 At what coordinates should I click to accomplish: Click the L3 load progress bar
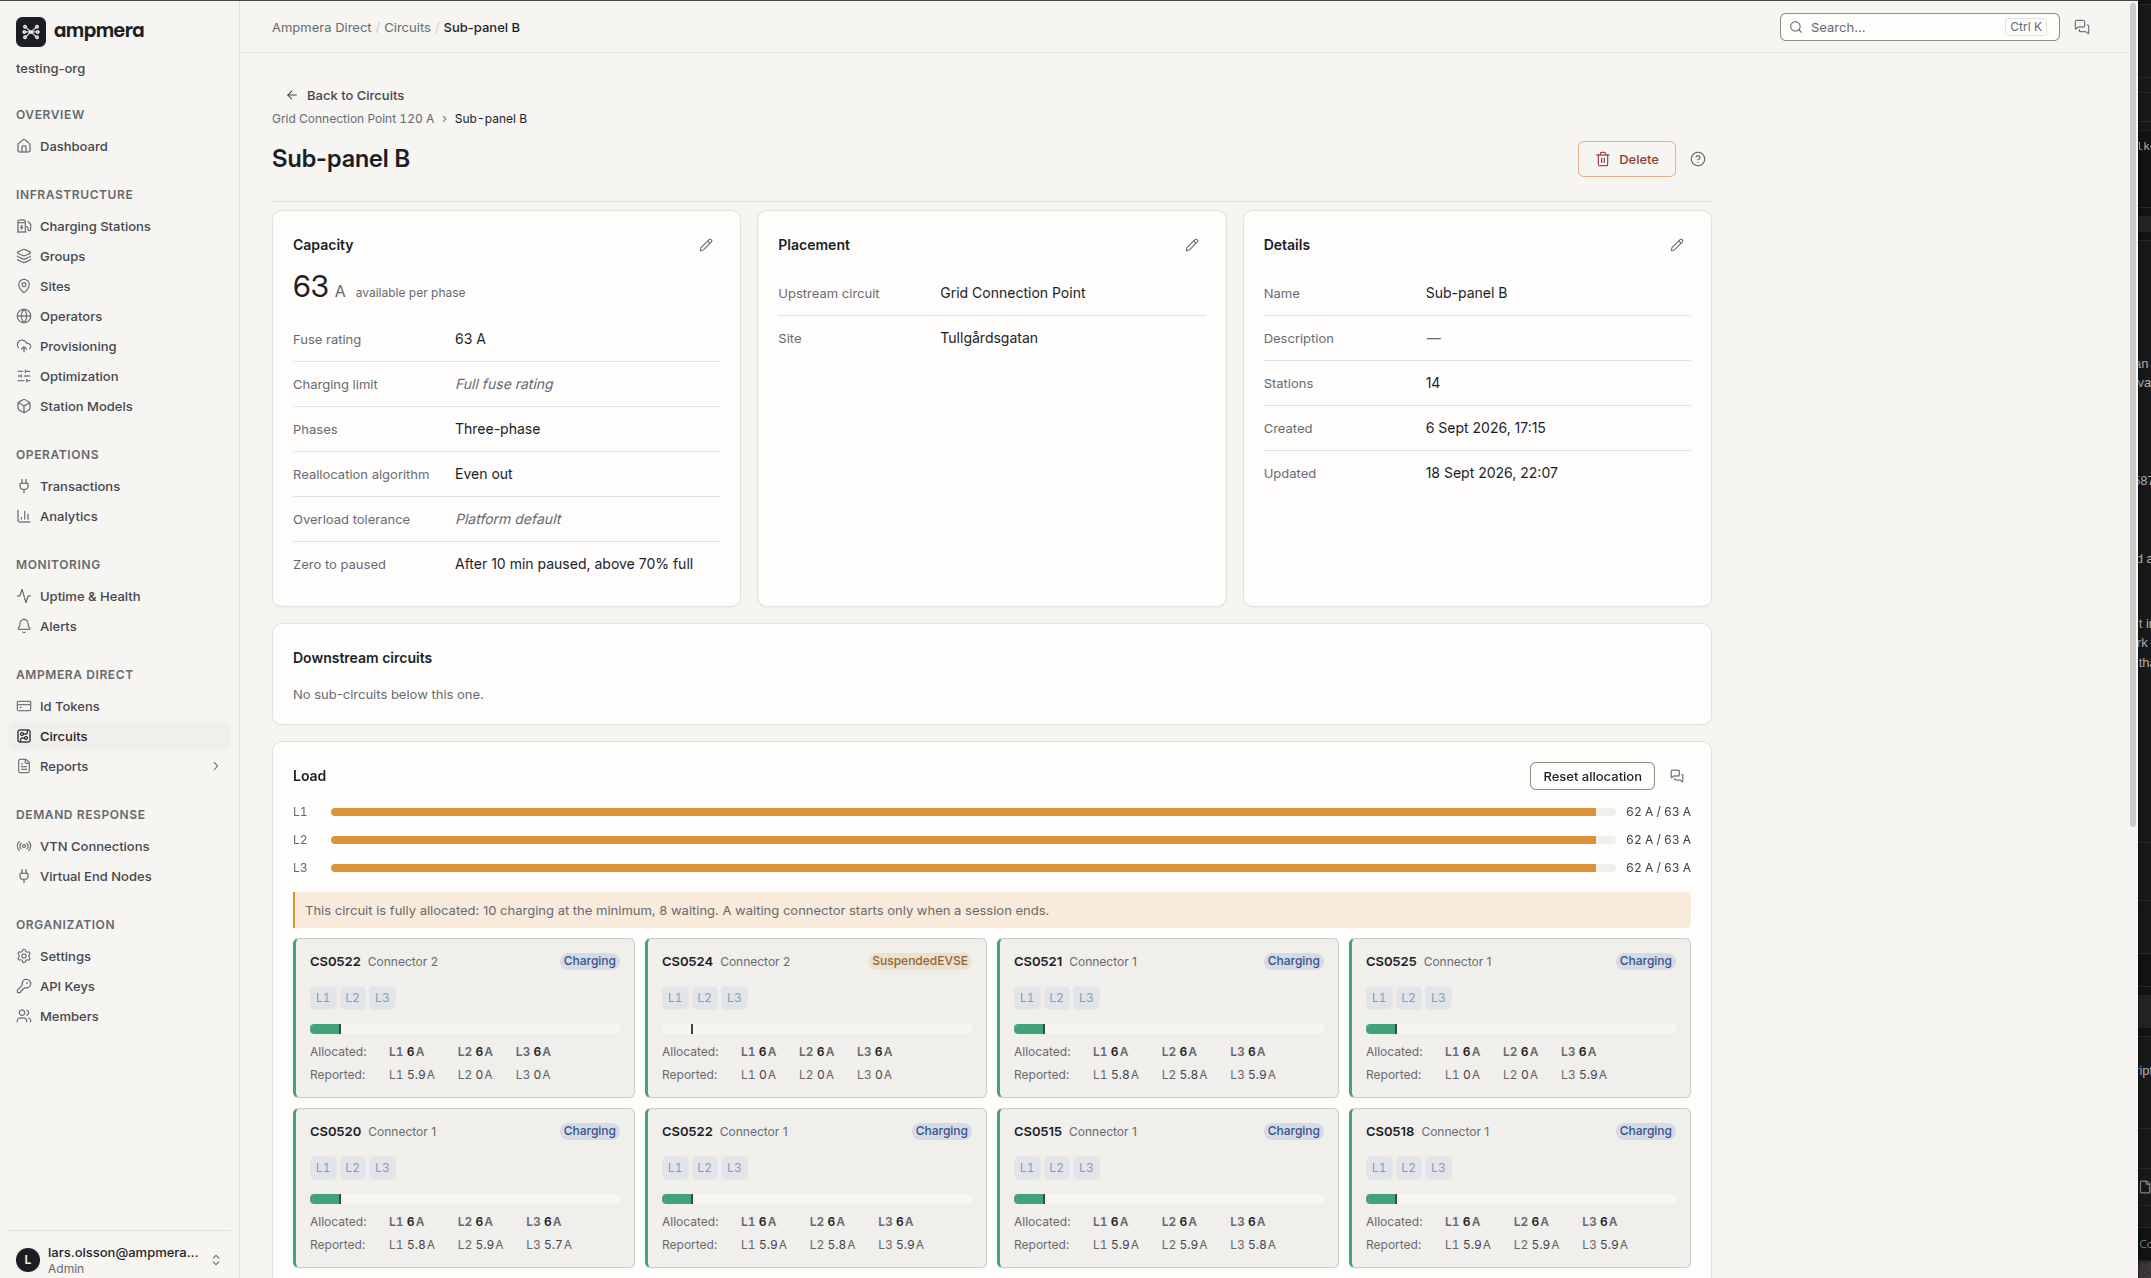pyautogui.click(x=972, y=868)
